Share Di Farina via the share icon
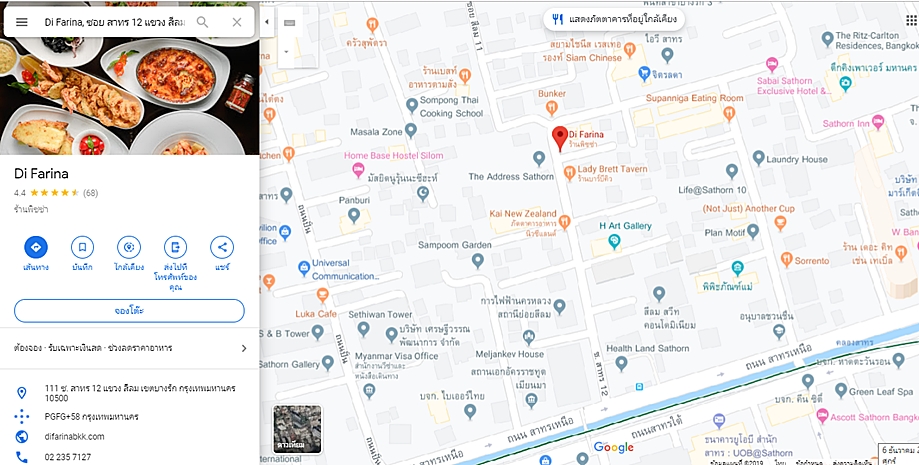Image resolution: width=919 pixels, height=465 pixels. pos(222,247)
